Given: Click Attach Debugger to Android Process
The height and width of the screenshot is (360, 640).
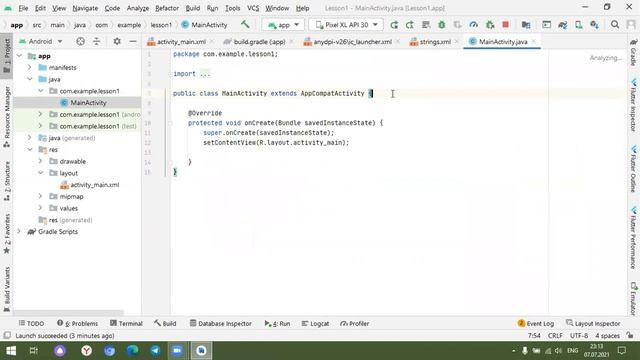Looking at the screenshot, I should tap(490, 25).
